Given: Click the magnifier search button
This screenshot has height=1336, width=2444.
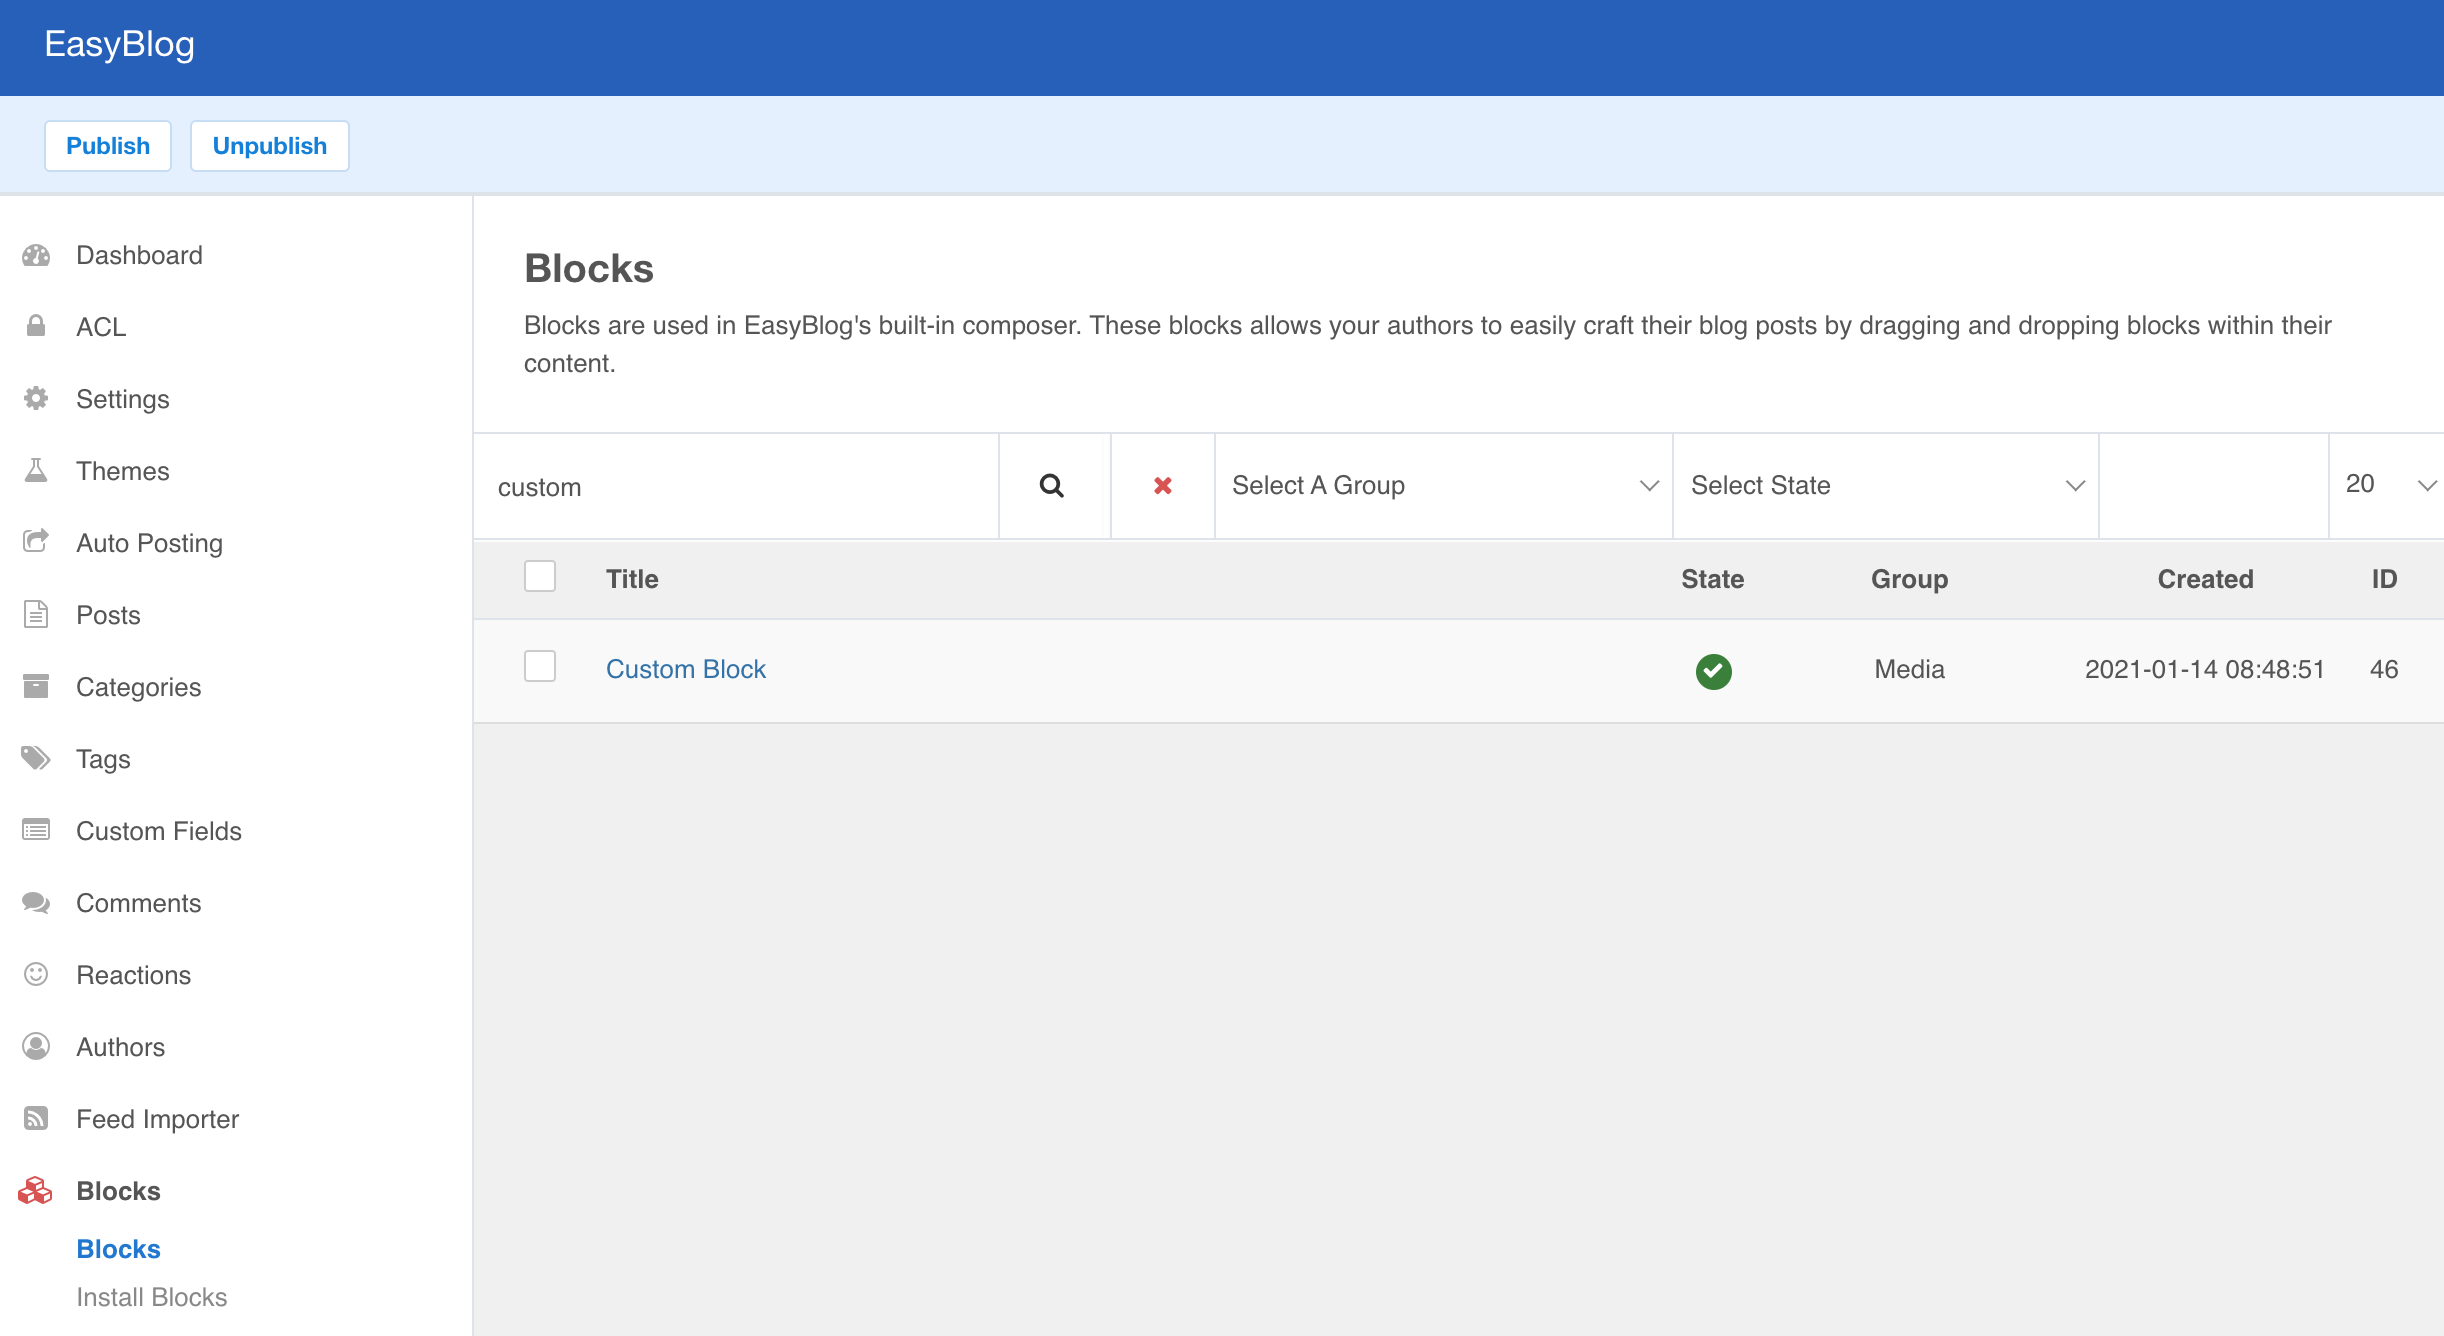Looking at the screenshot, I should [1052, 486].
